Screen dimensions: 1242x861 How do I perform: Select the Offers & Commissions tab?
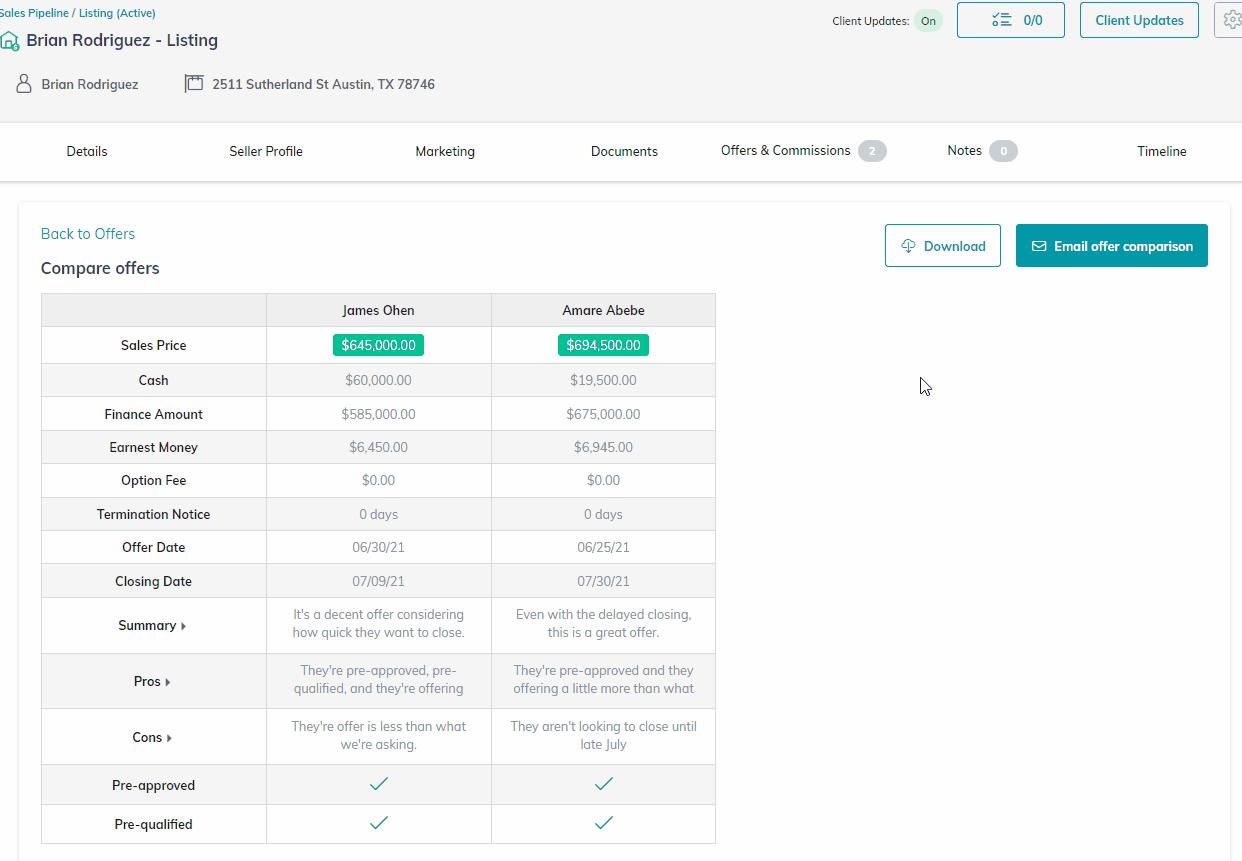click(786, 151)
